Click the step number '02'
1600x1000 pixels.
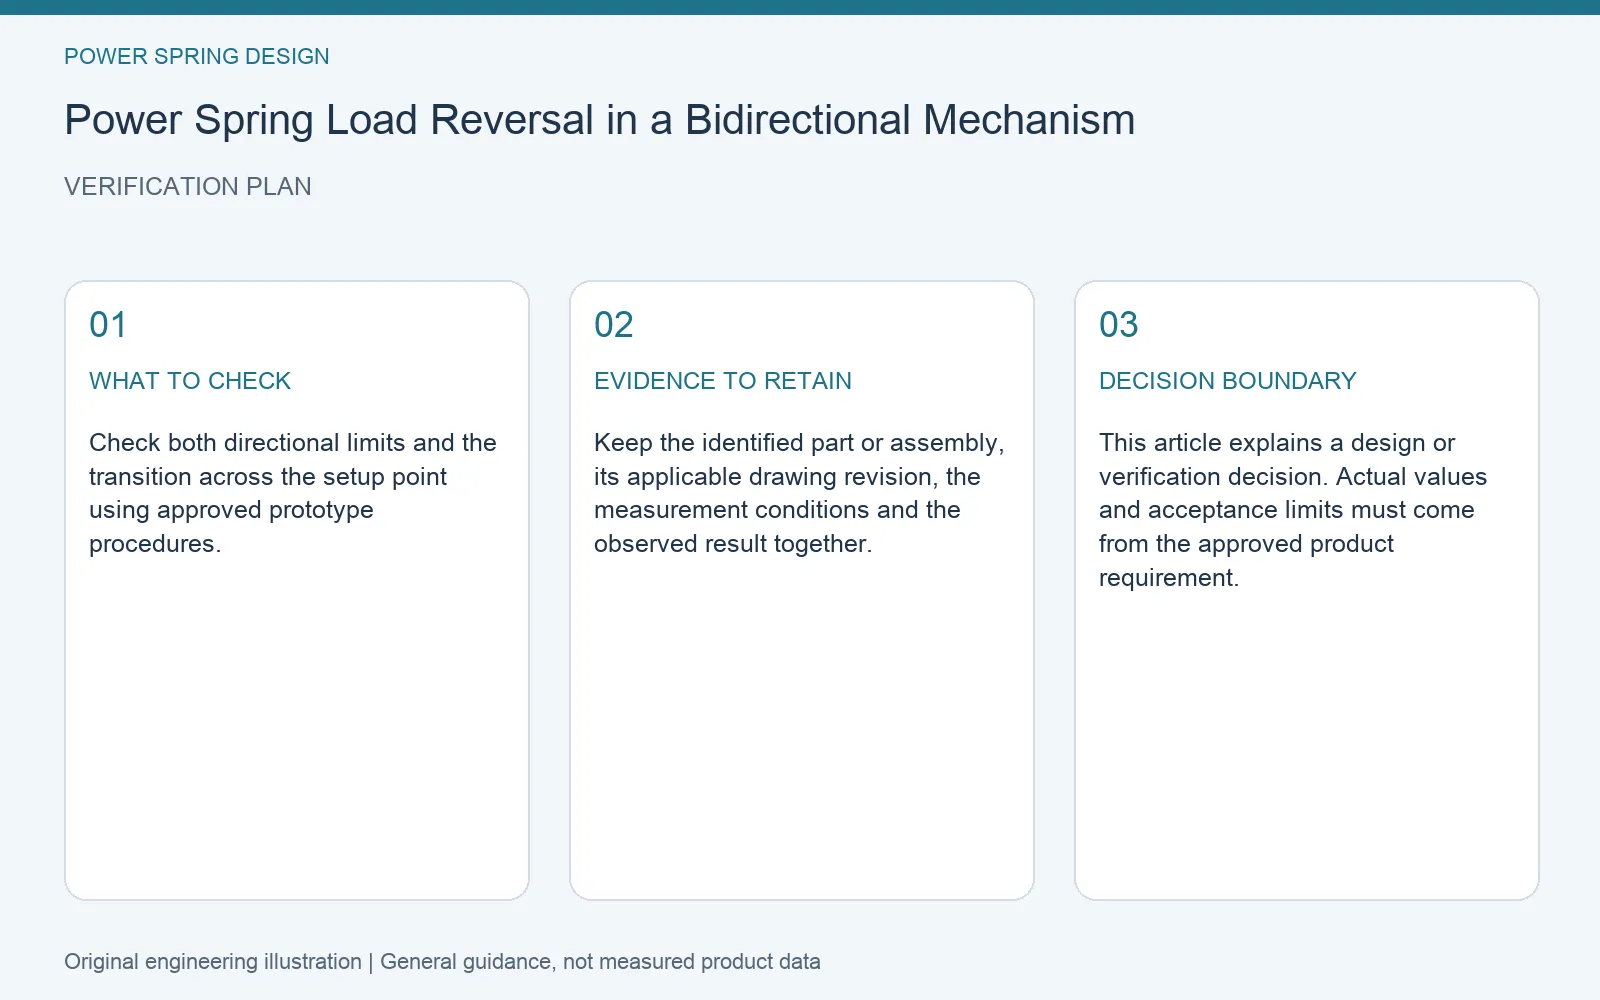[614, 325]
